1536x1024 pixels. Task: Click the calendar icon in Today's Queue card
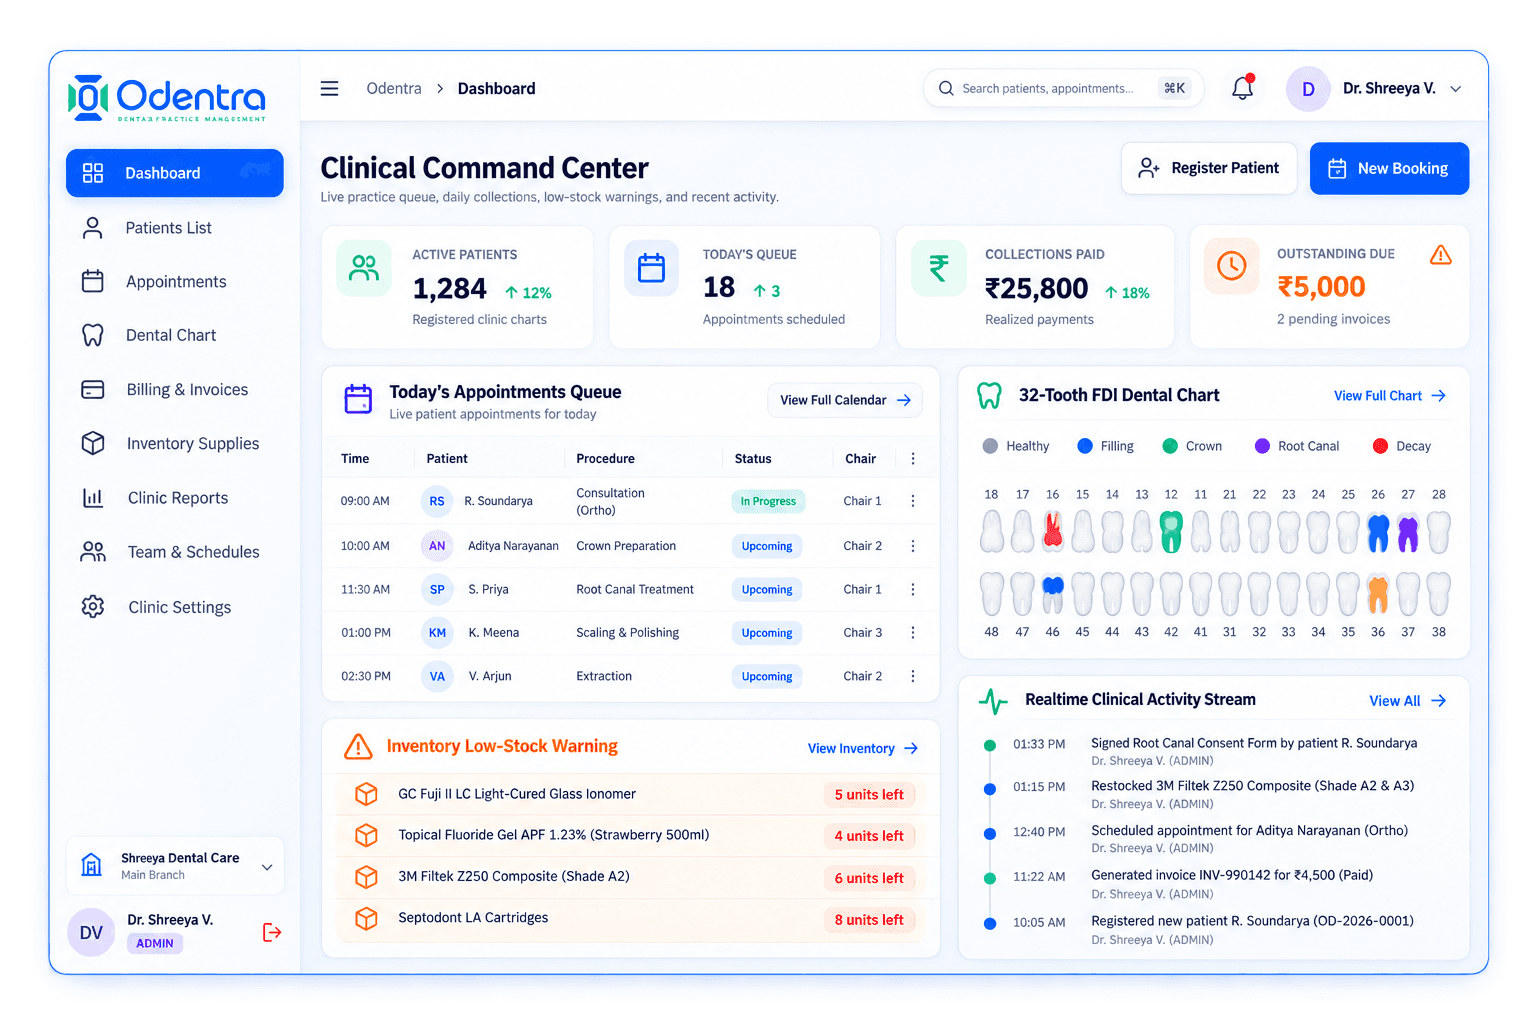(x=651, y=268)
